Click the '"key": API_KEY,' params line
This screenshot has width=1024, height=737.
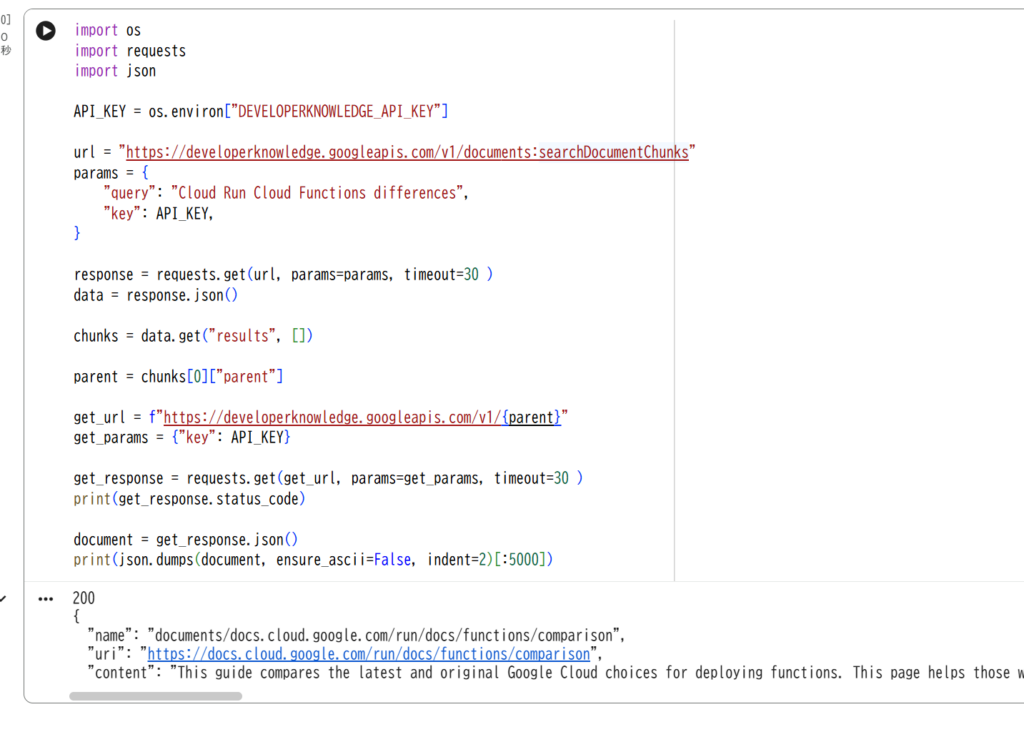[x=158, y=213]
